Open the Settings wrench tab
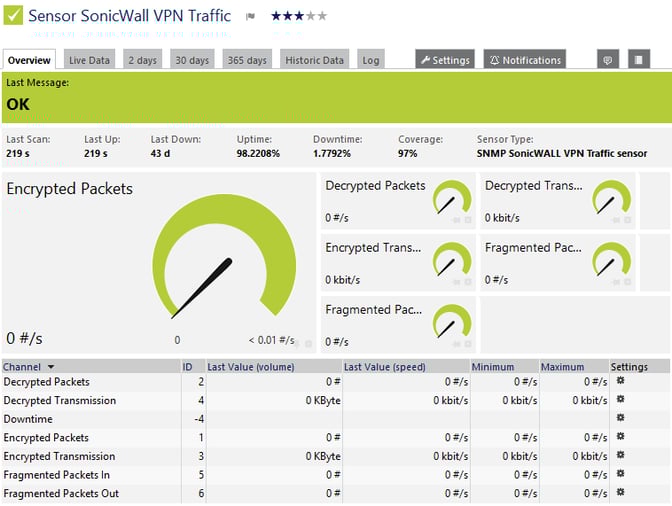The image size is (672, 506). pos(445,60)
